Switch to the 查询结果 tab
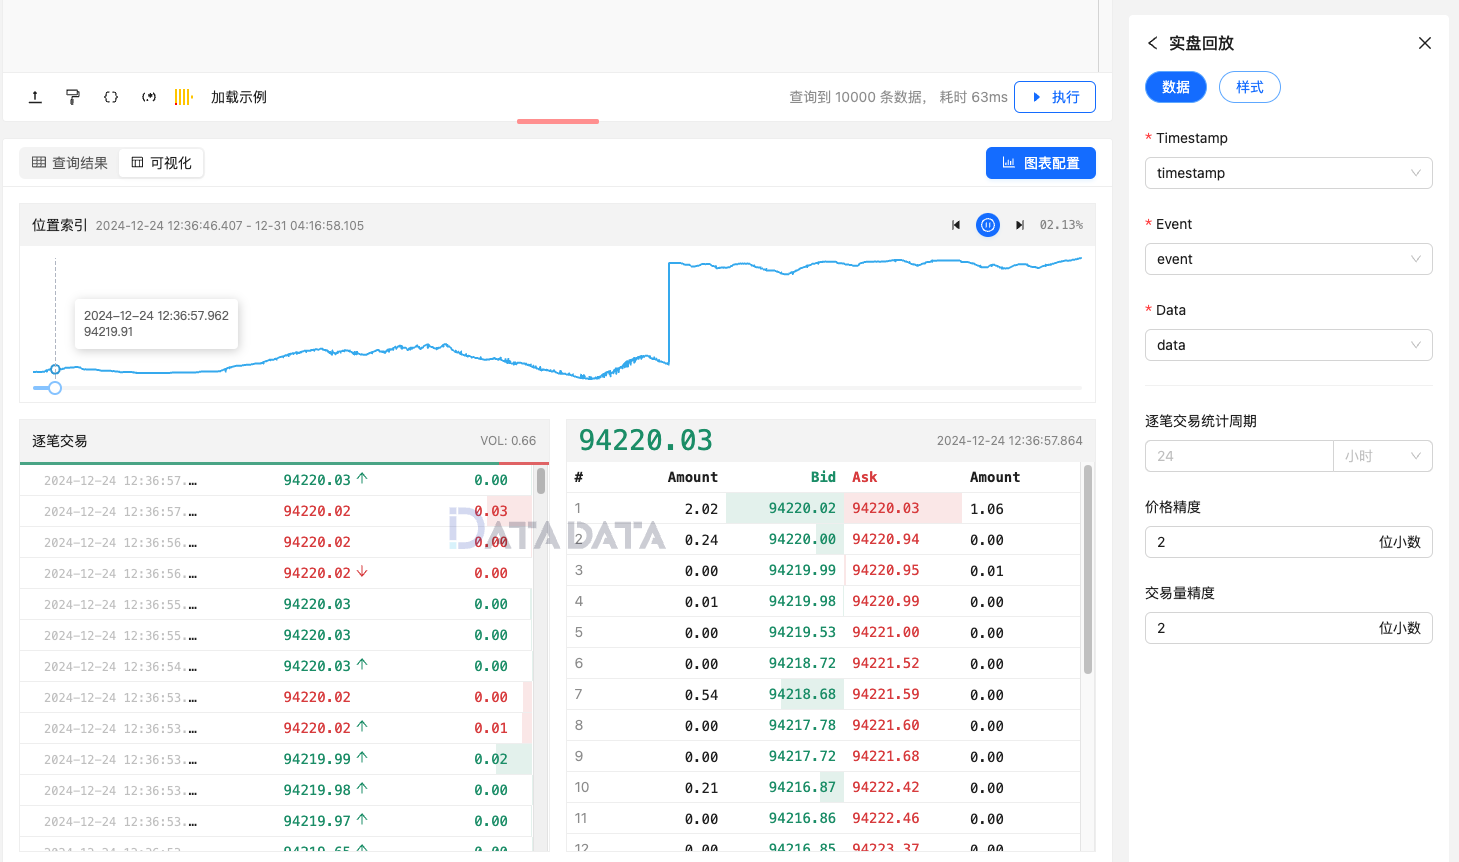Screen dimensions: 1459x862 tap(70, 163)
